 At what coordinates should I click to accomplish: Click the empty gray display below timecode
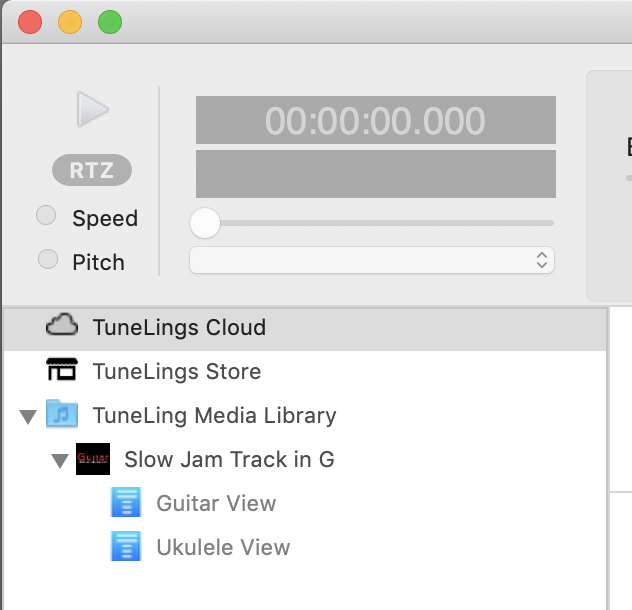tap(376, 174)
